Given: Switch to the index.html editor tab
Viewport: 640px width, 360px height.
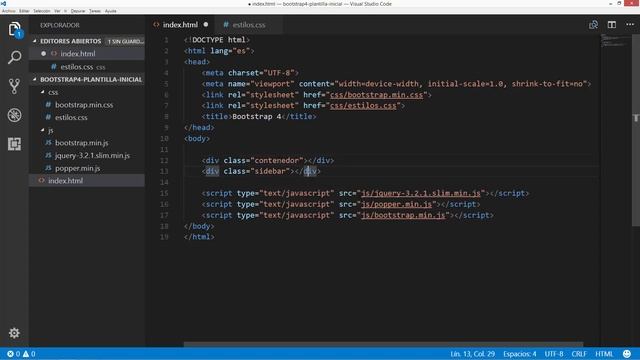Looking at the screenshot, I should (x=180, y=24).
